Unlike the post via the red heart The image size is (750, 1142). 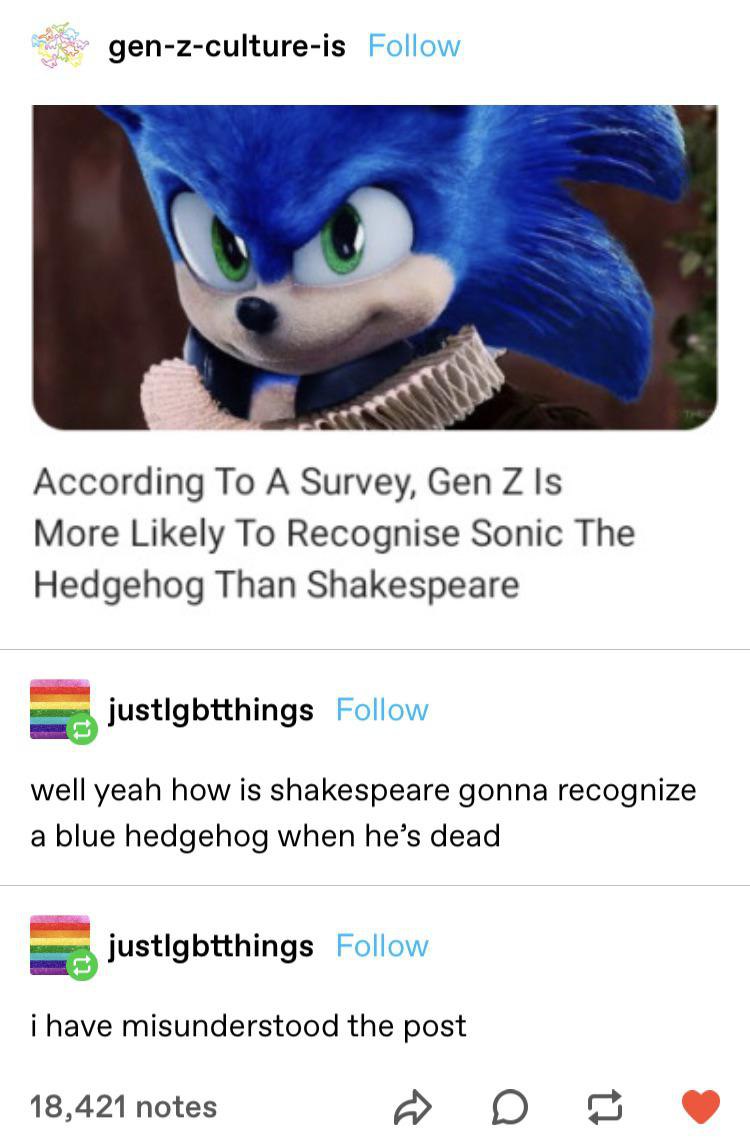(700, 1107)
